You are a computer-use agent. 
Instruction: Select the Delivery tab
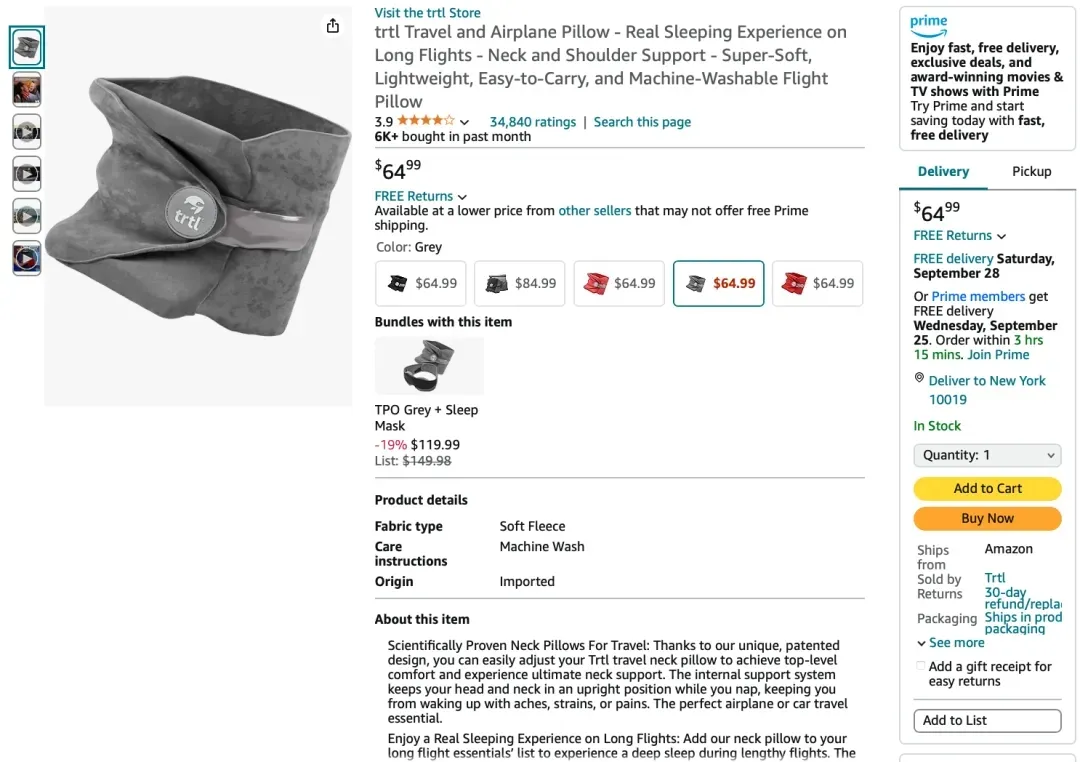pyautogui.click(x=943, y=171)
